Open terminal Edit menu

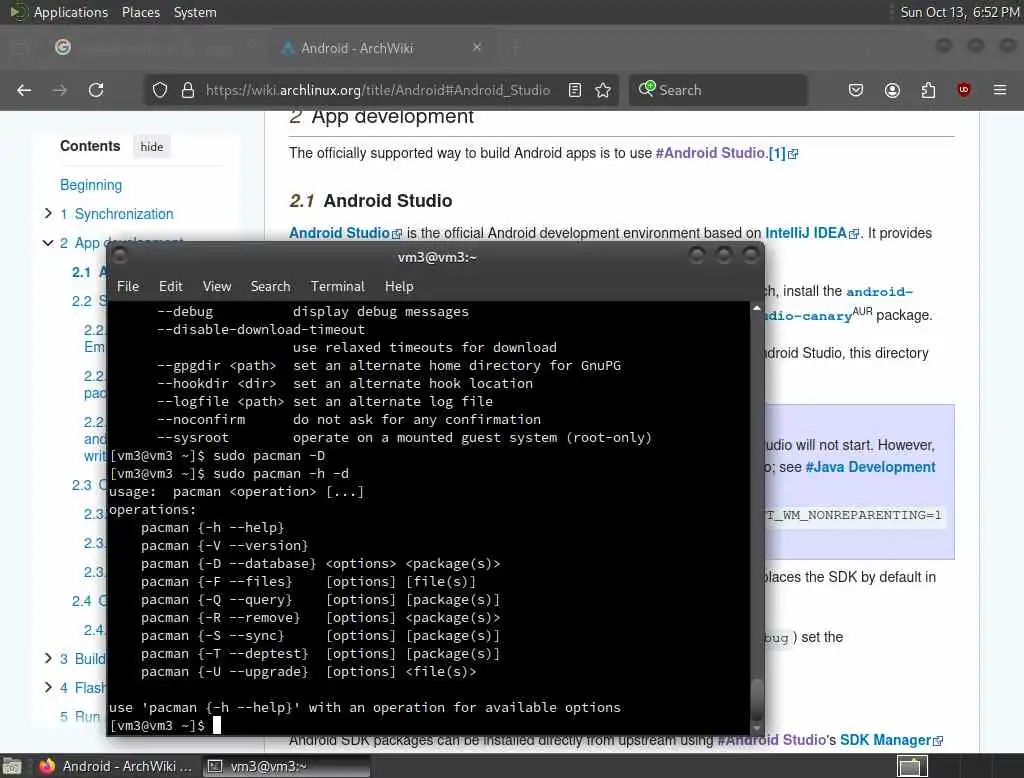click(x=170, y=286)
